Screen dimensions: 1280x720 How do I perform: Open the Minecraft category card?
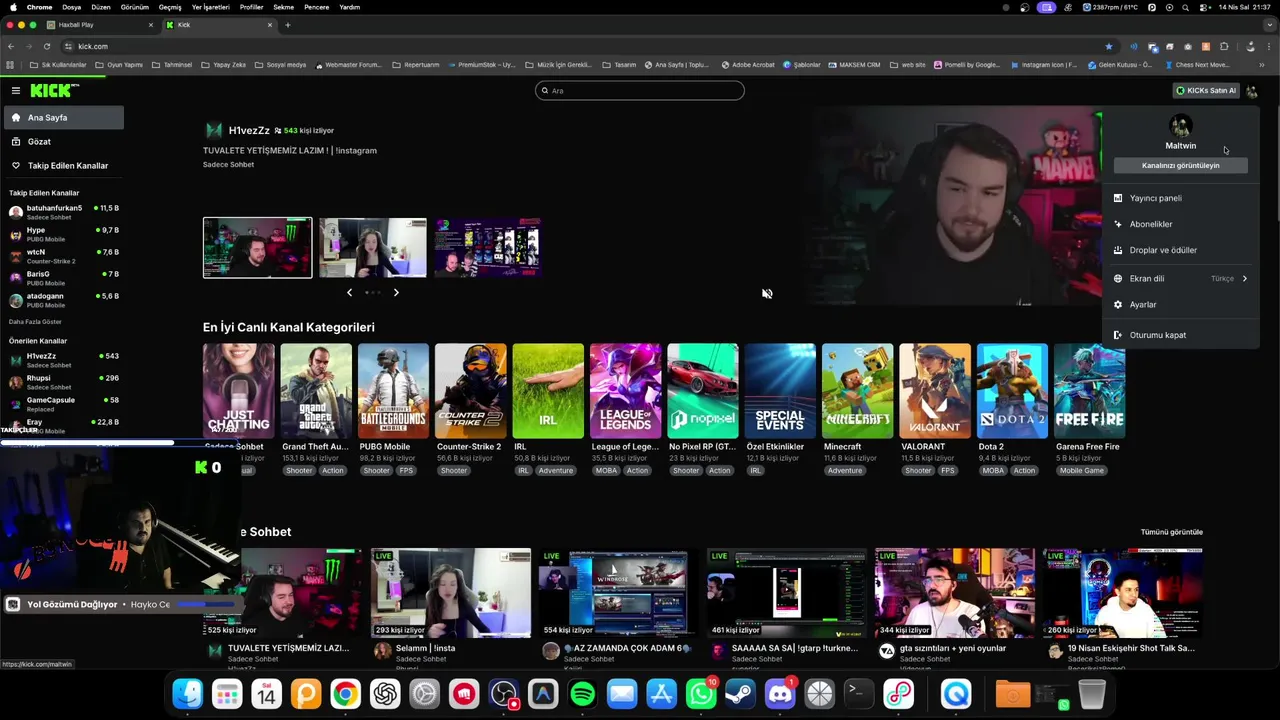click(858, 391)
